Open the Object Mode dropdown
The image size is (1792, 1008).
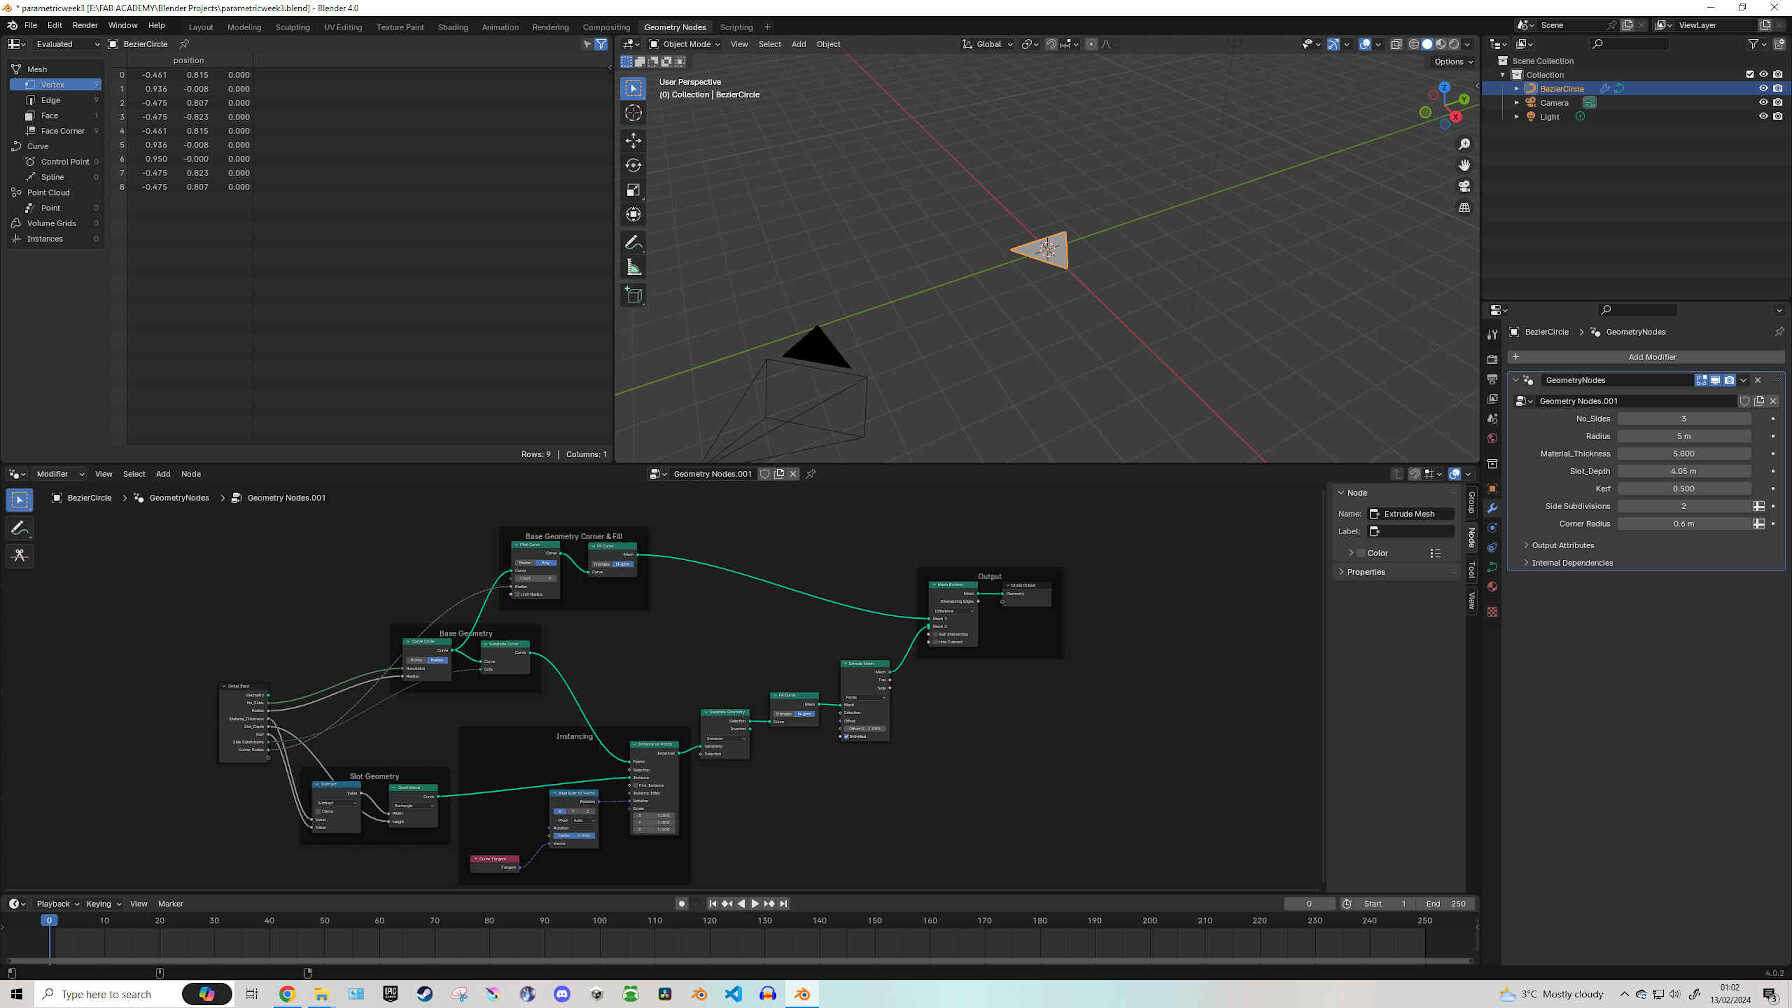pyautogui.click(x=685, y=44)
